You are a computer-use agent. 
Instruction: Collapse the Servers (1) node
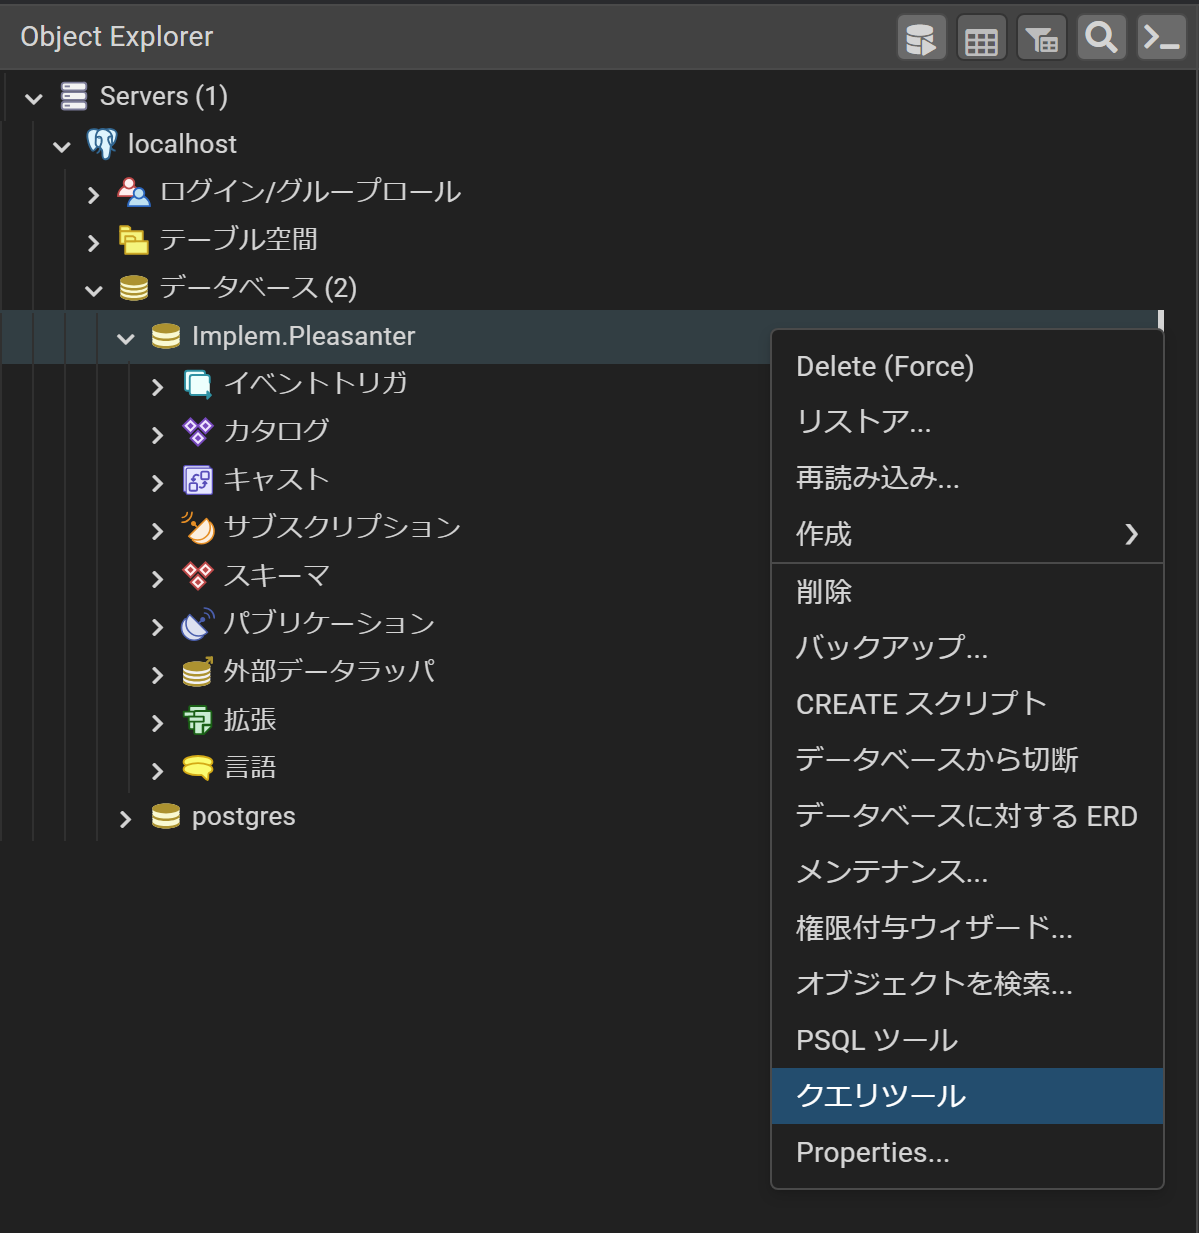[34, 98]
